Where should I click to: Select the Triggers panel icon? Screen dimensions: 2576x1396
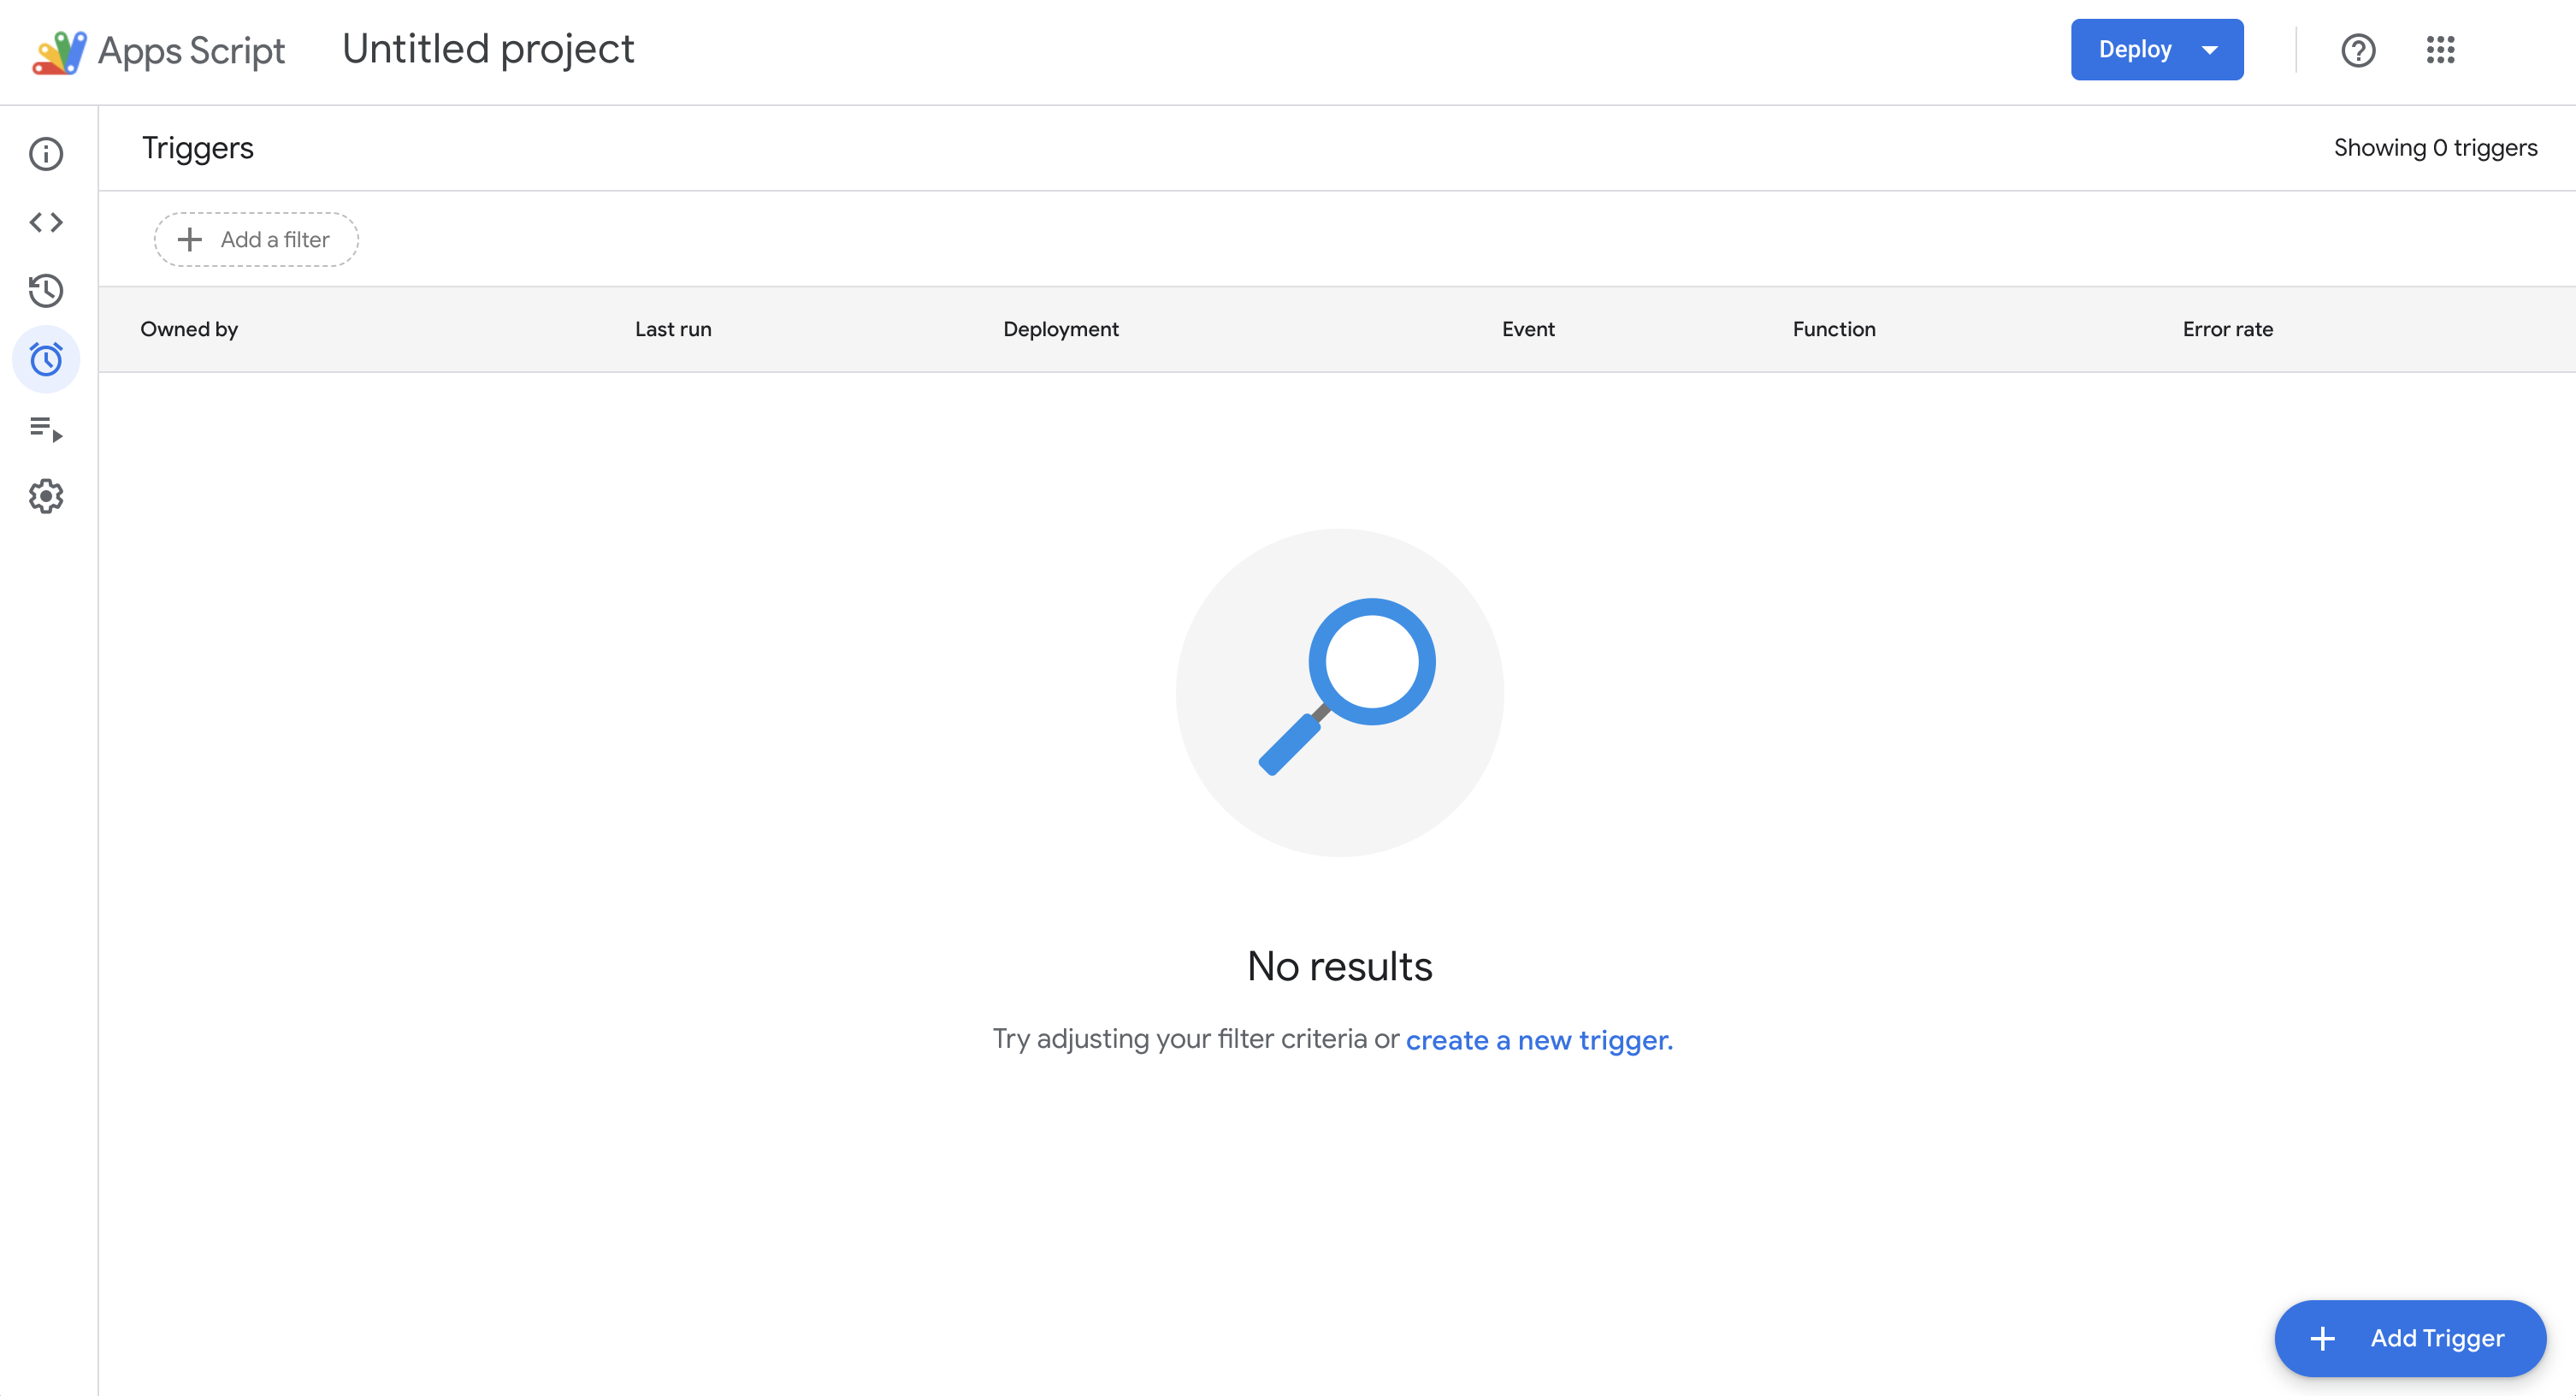pos(46,359)
